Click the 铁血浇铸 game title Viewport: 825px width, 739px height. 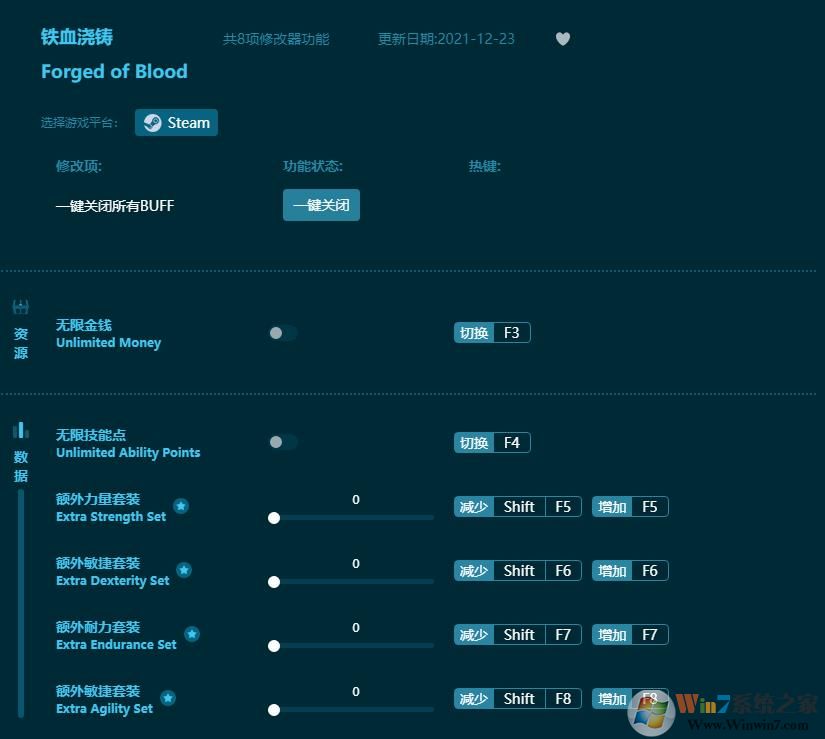click(77, 37)
